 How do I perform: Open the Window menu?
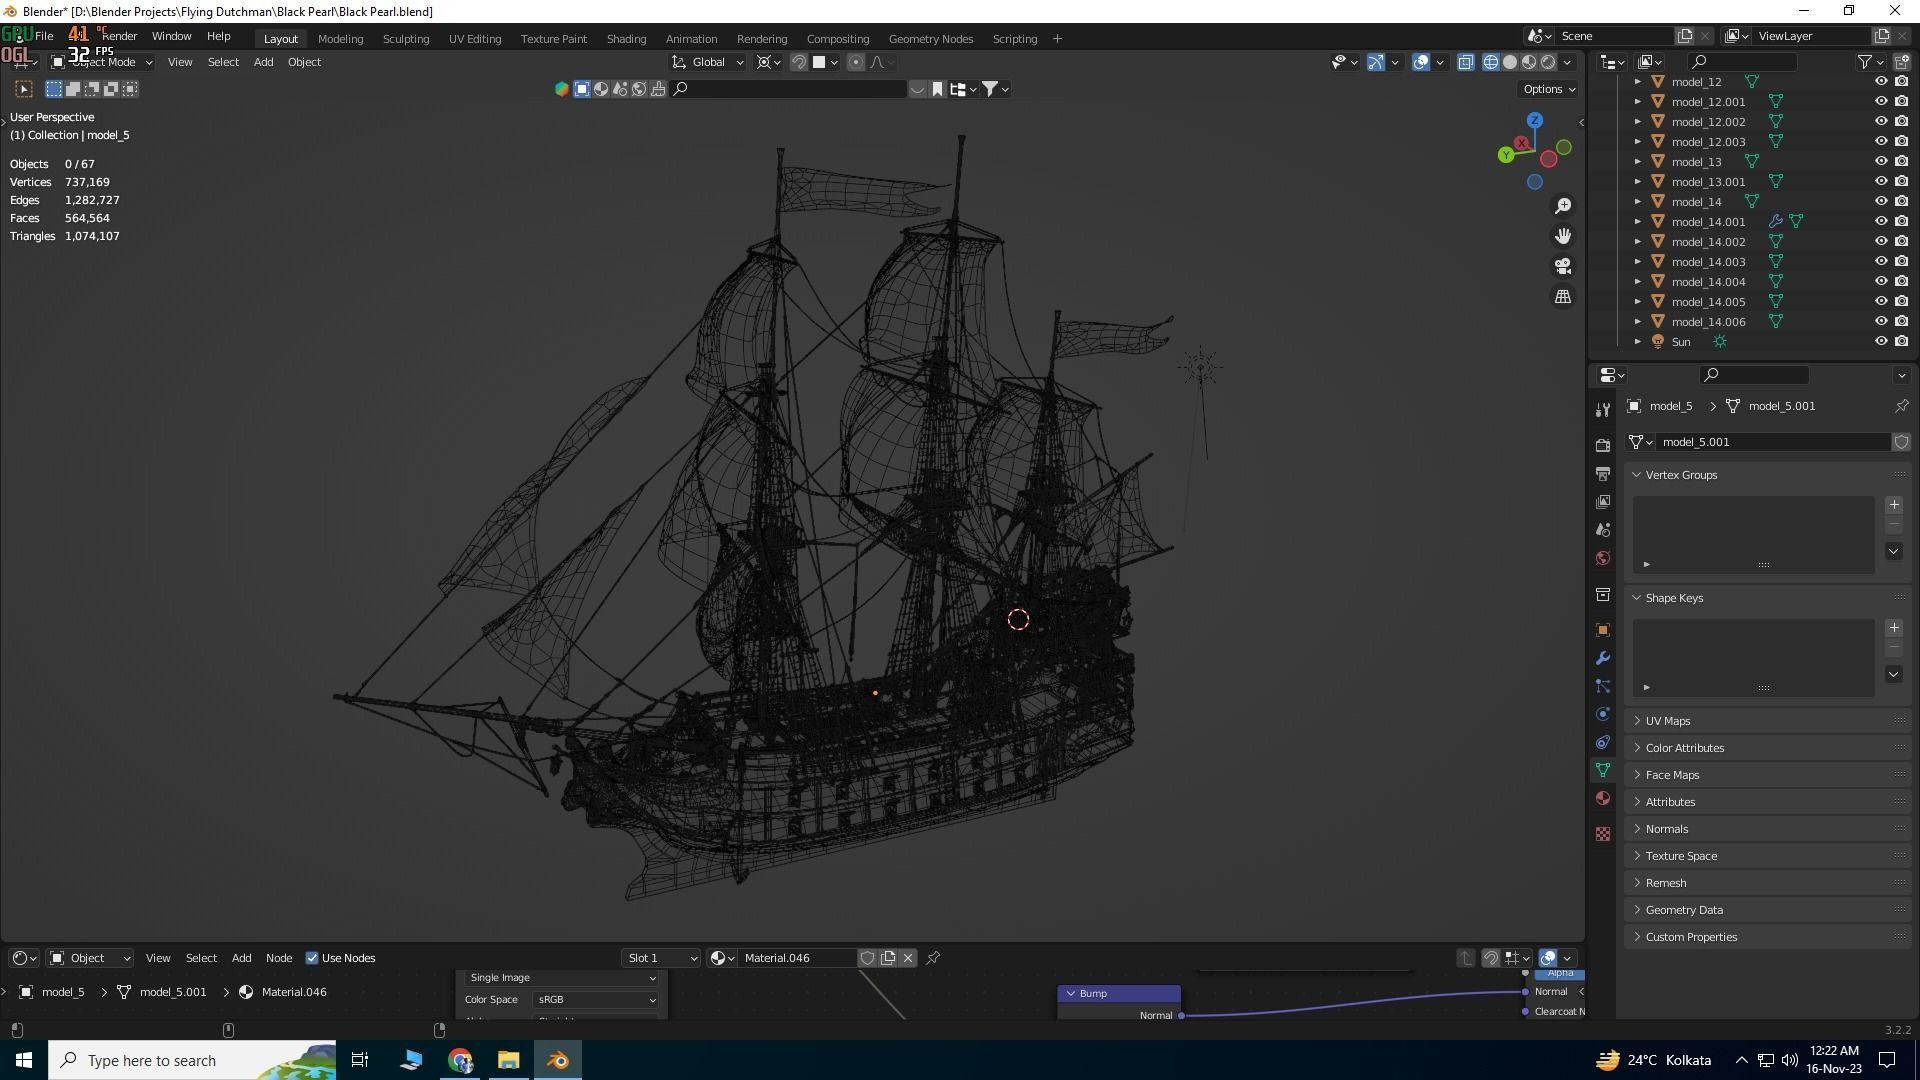point(171,36)
